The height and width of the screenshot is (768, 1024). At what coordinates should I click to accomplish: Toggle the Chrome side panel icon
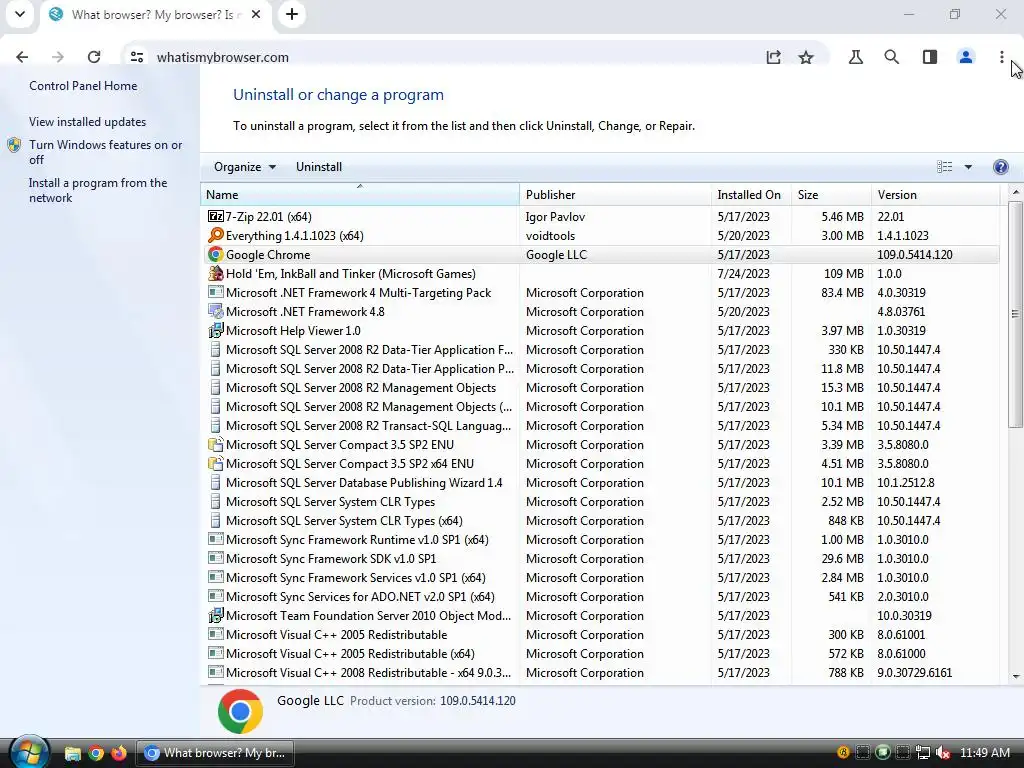929,57
